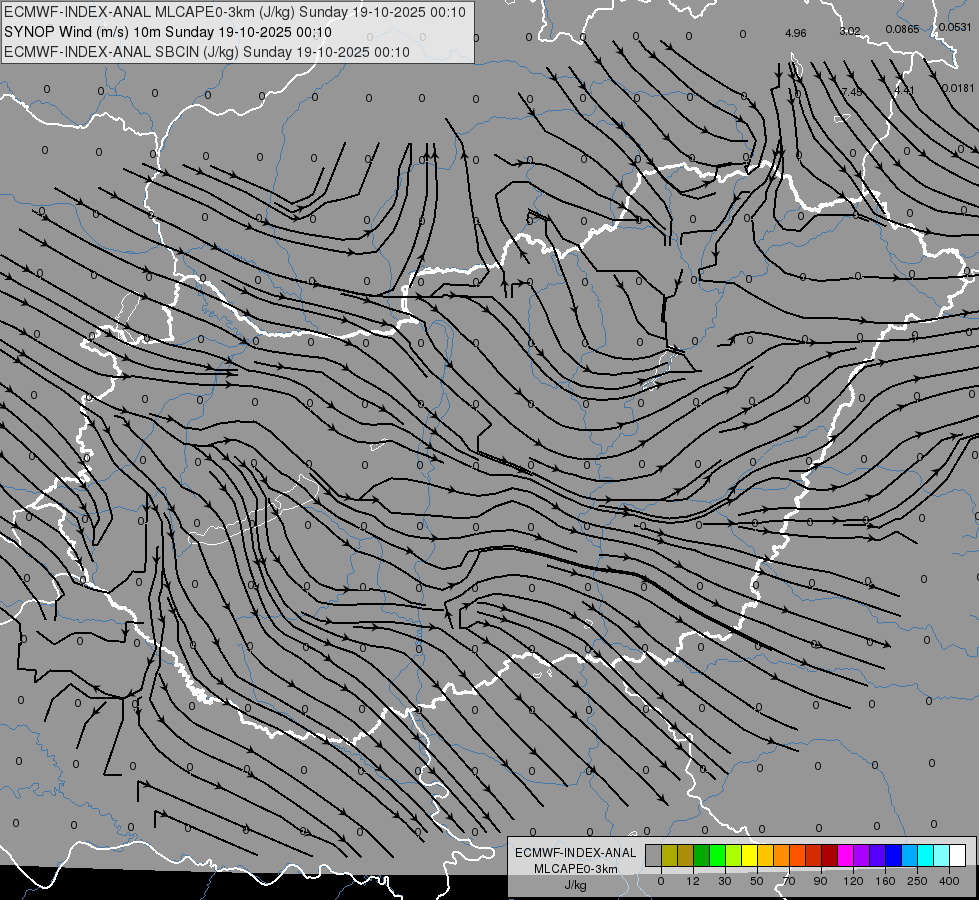Viewport: 979px width, 900px height.
Task: Click the legend label 160
Action: point(885,881)
